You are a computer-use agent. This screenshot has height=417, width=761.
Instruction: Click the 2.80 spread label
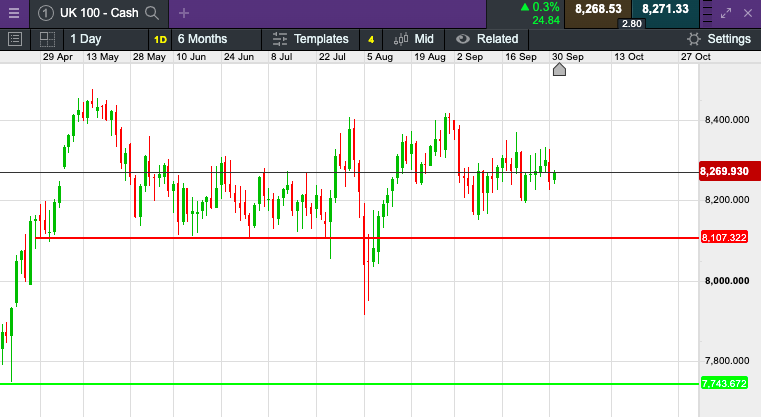pos(631,23)
